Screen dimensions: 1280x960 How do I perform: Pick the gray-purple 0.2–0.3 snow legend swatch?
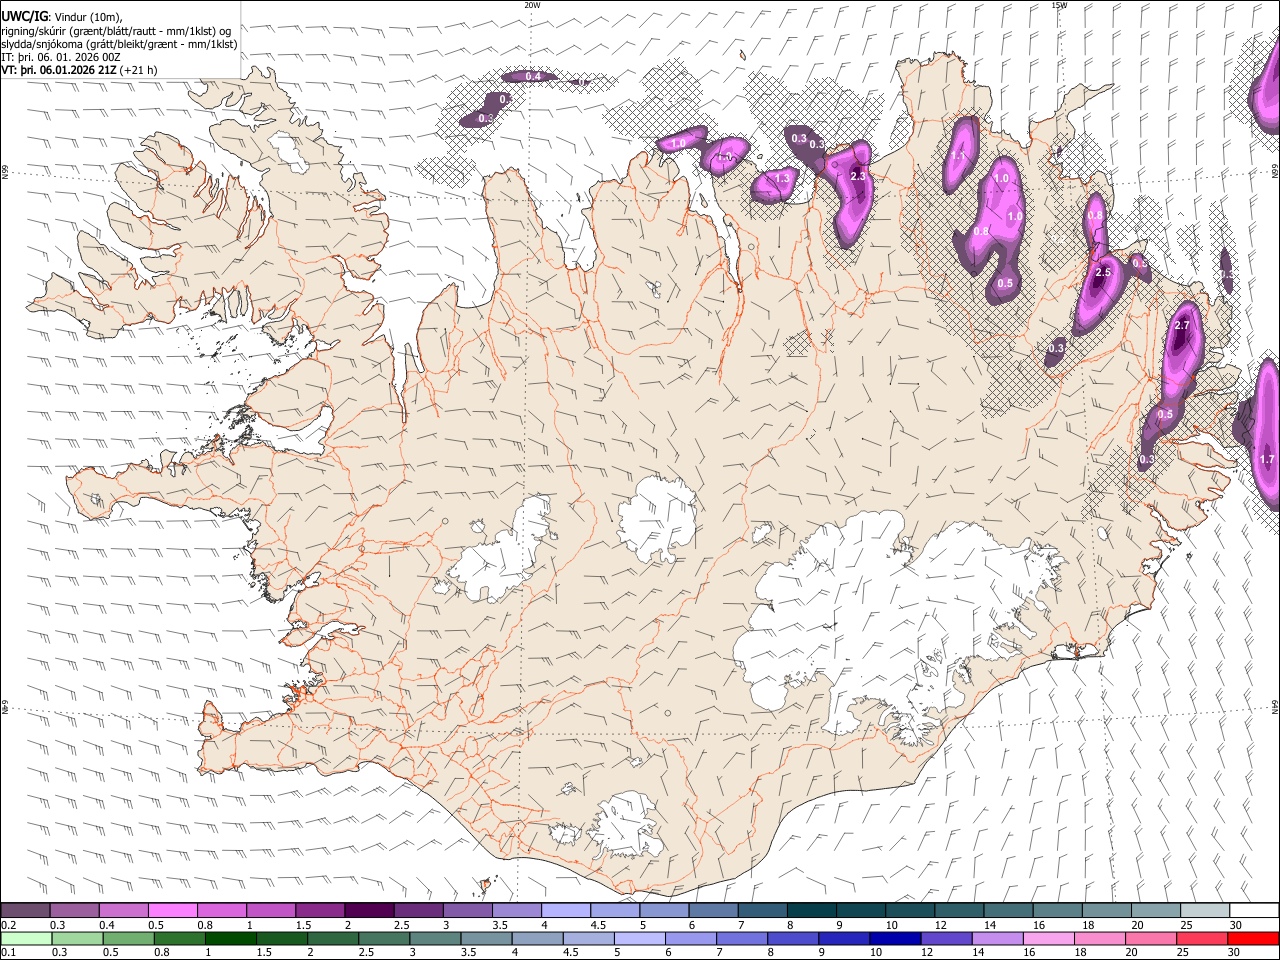pos(25,911)
